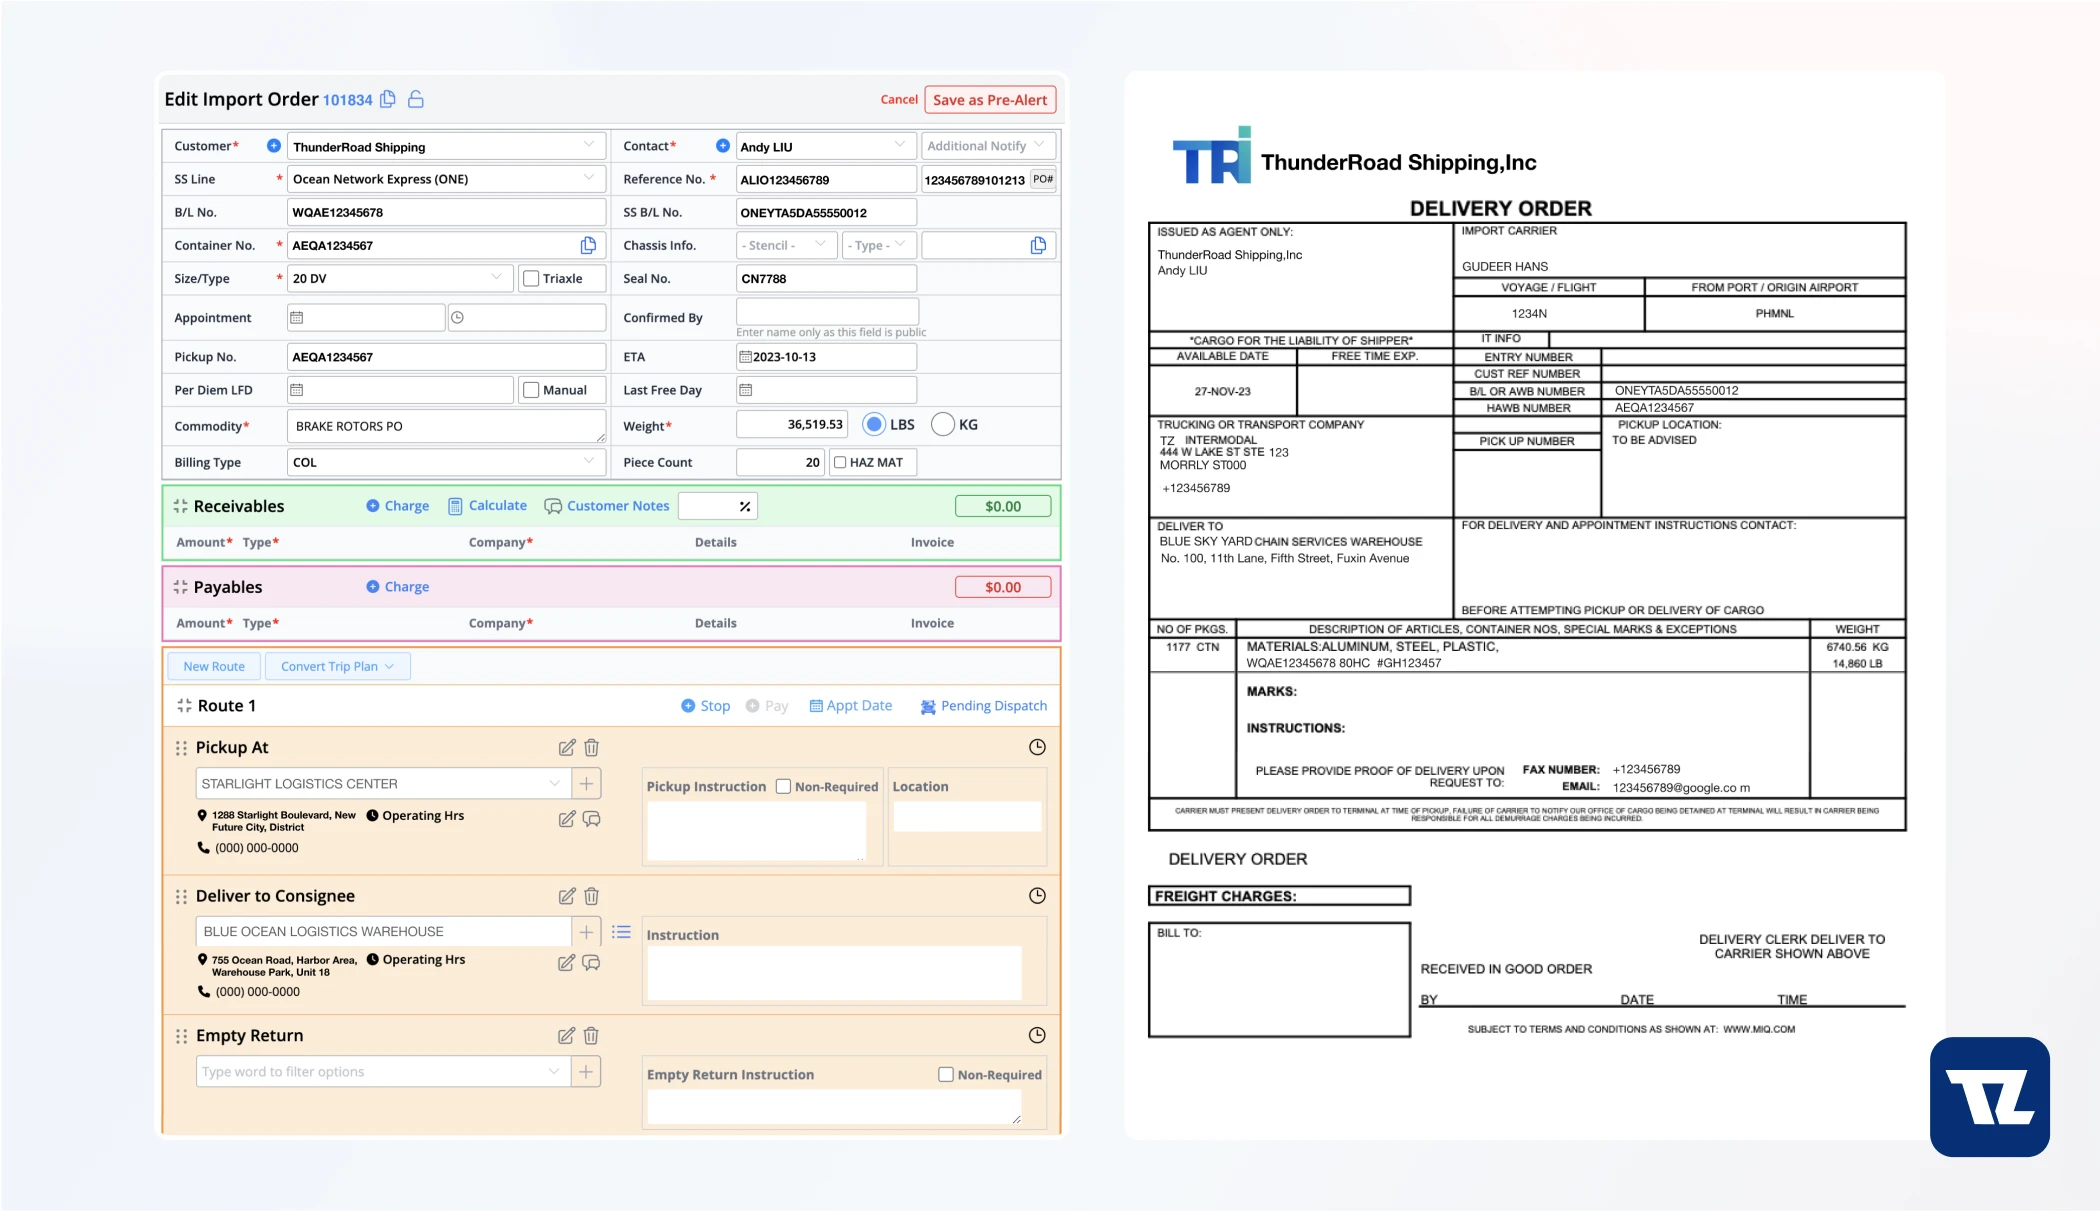The width and height of the screenshot is (2100, 1211).
Task: Open Pickup At schedule clock
Action: tap(1037, 747)
